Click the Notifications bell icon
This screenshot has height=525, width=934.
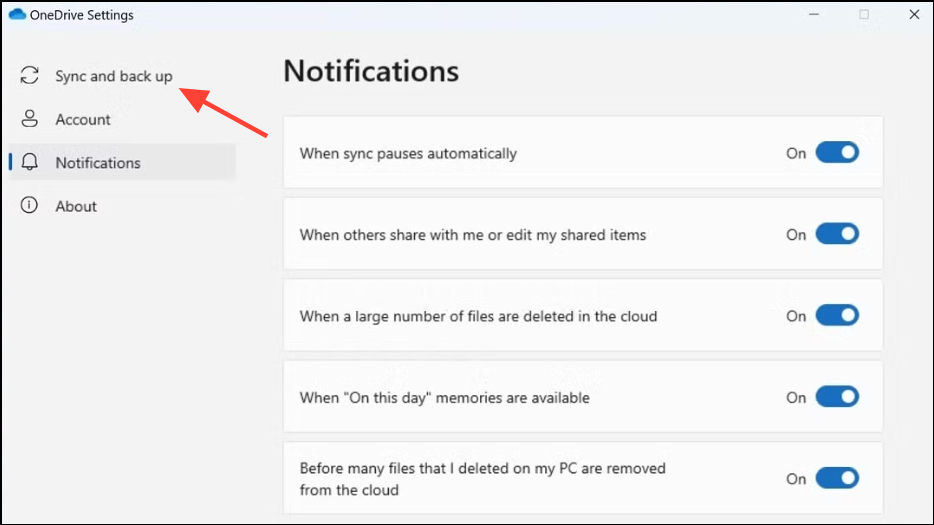(30, 162)
